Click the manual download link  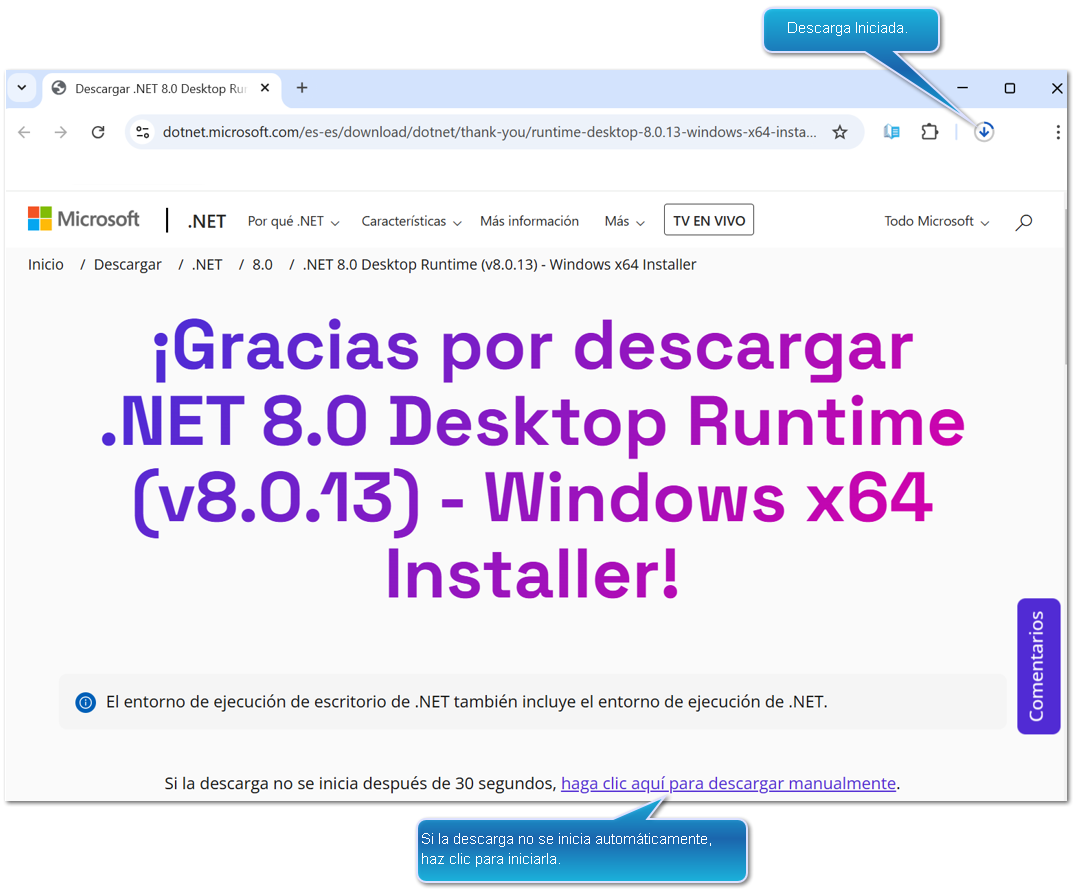(729, 783)
